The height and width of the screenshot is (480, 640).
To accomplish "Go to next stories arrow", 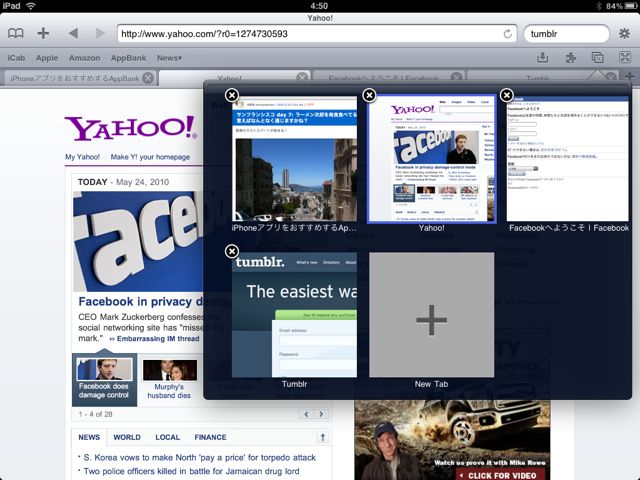I will point(321,414).
